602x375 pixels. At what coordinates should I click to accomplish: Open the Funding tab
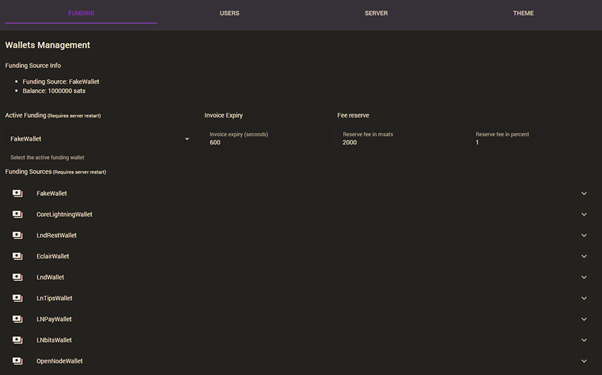(x=81, y=13)
